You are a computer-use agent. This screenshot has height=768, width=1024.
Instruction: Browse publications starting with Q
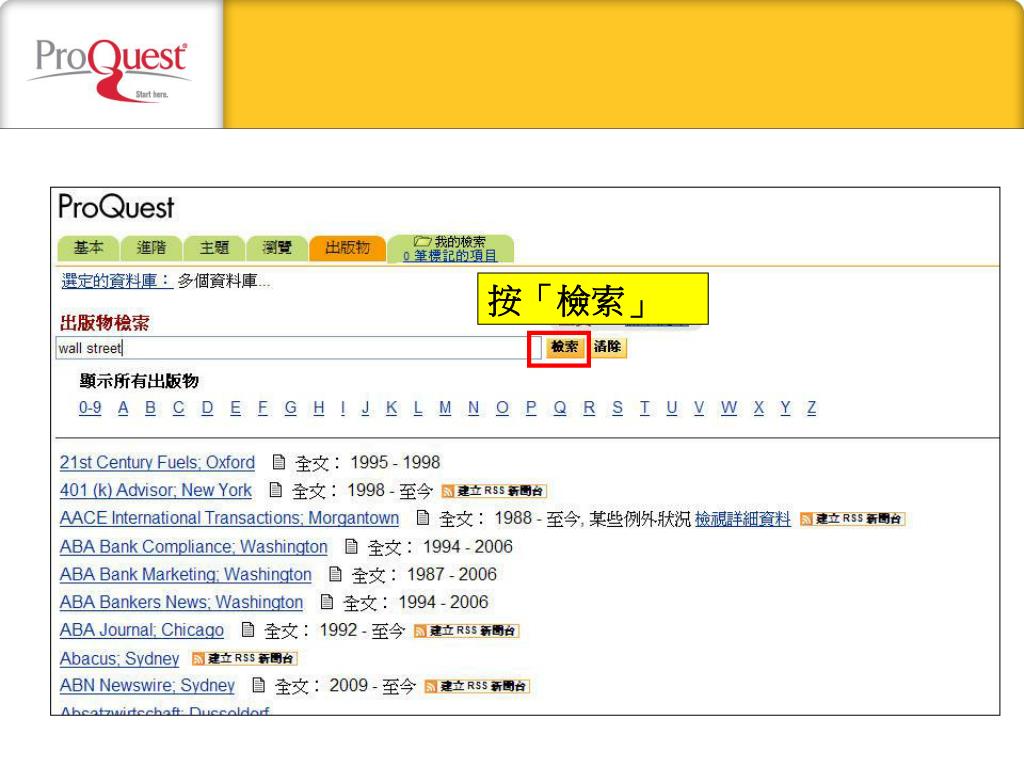pyautogui.click(x=560, y=408)
